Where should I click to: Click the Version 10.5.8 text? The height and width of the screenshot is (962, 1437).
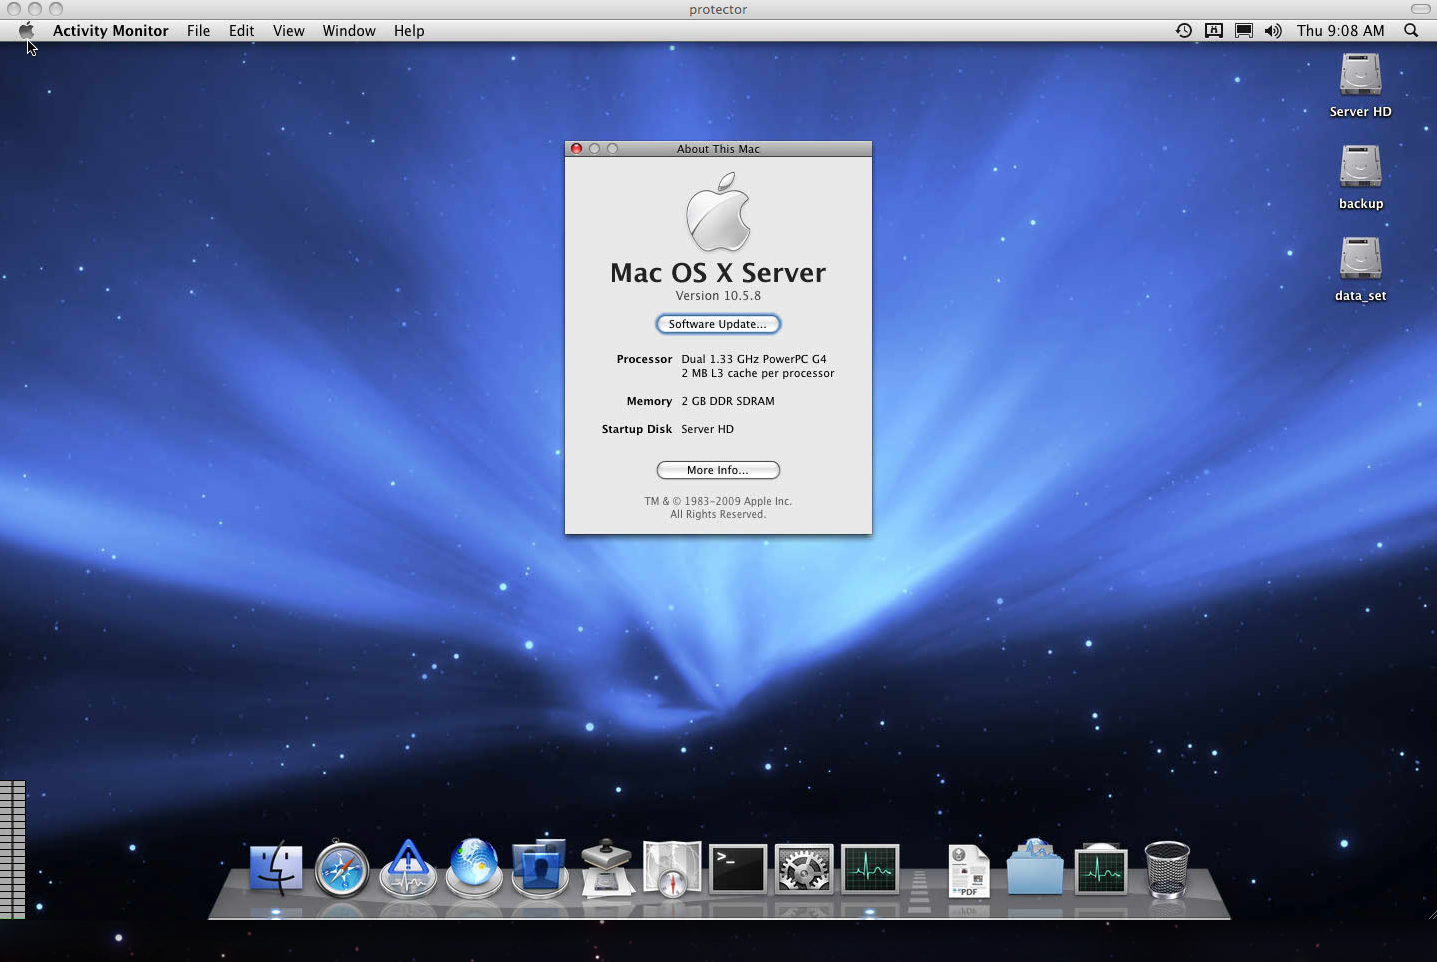coord(718,296)
